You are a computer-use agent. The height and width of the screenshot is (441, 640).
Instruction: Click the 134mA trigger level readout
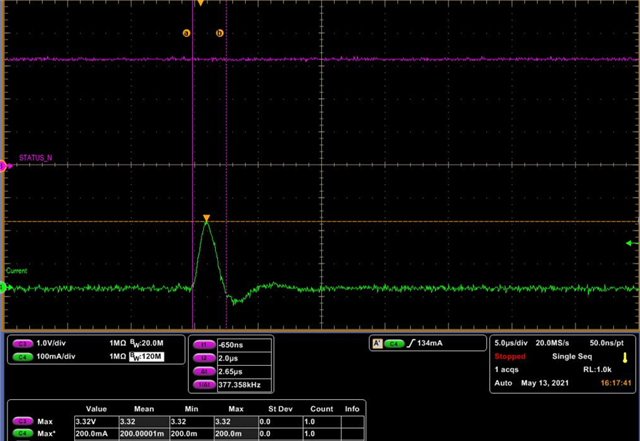430,343
